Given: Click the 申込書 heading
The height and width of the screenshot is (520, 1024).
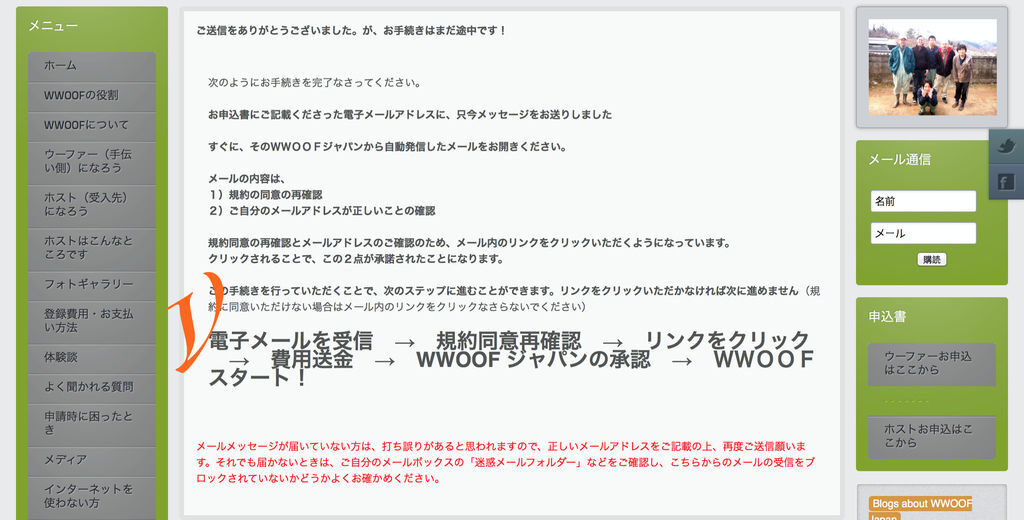Looking at the screenshot, I should (x=887, y=317).
